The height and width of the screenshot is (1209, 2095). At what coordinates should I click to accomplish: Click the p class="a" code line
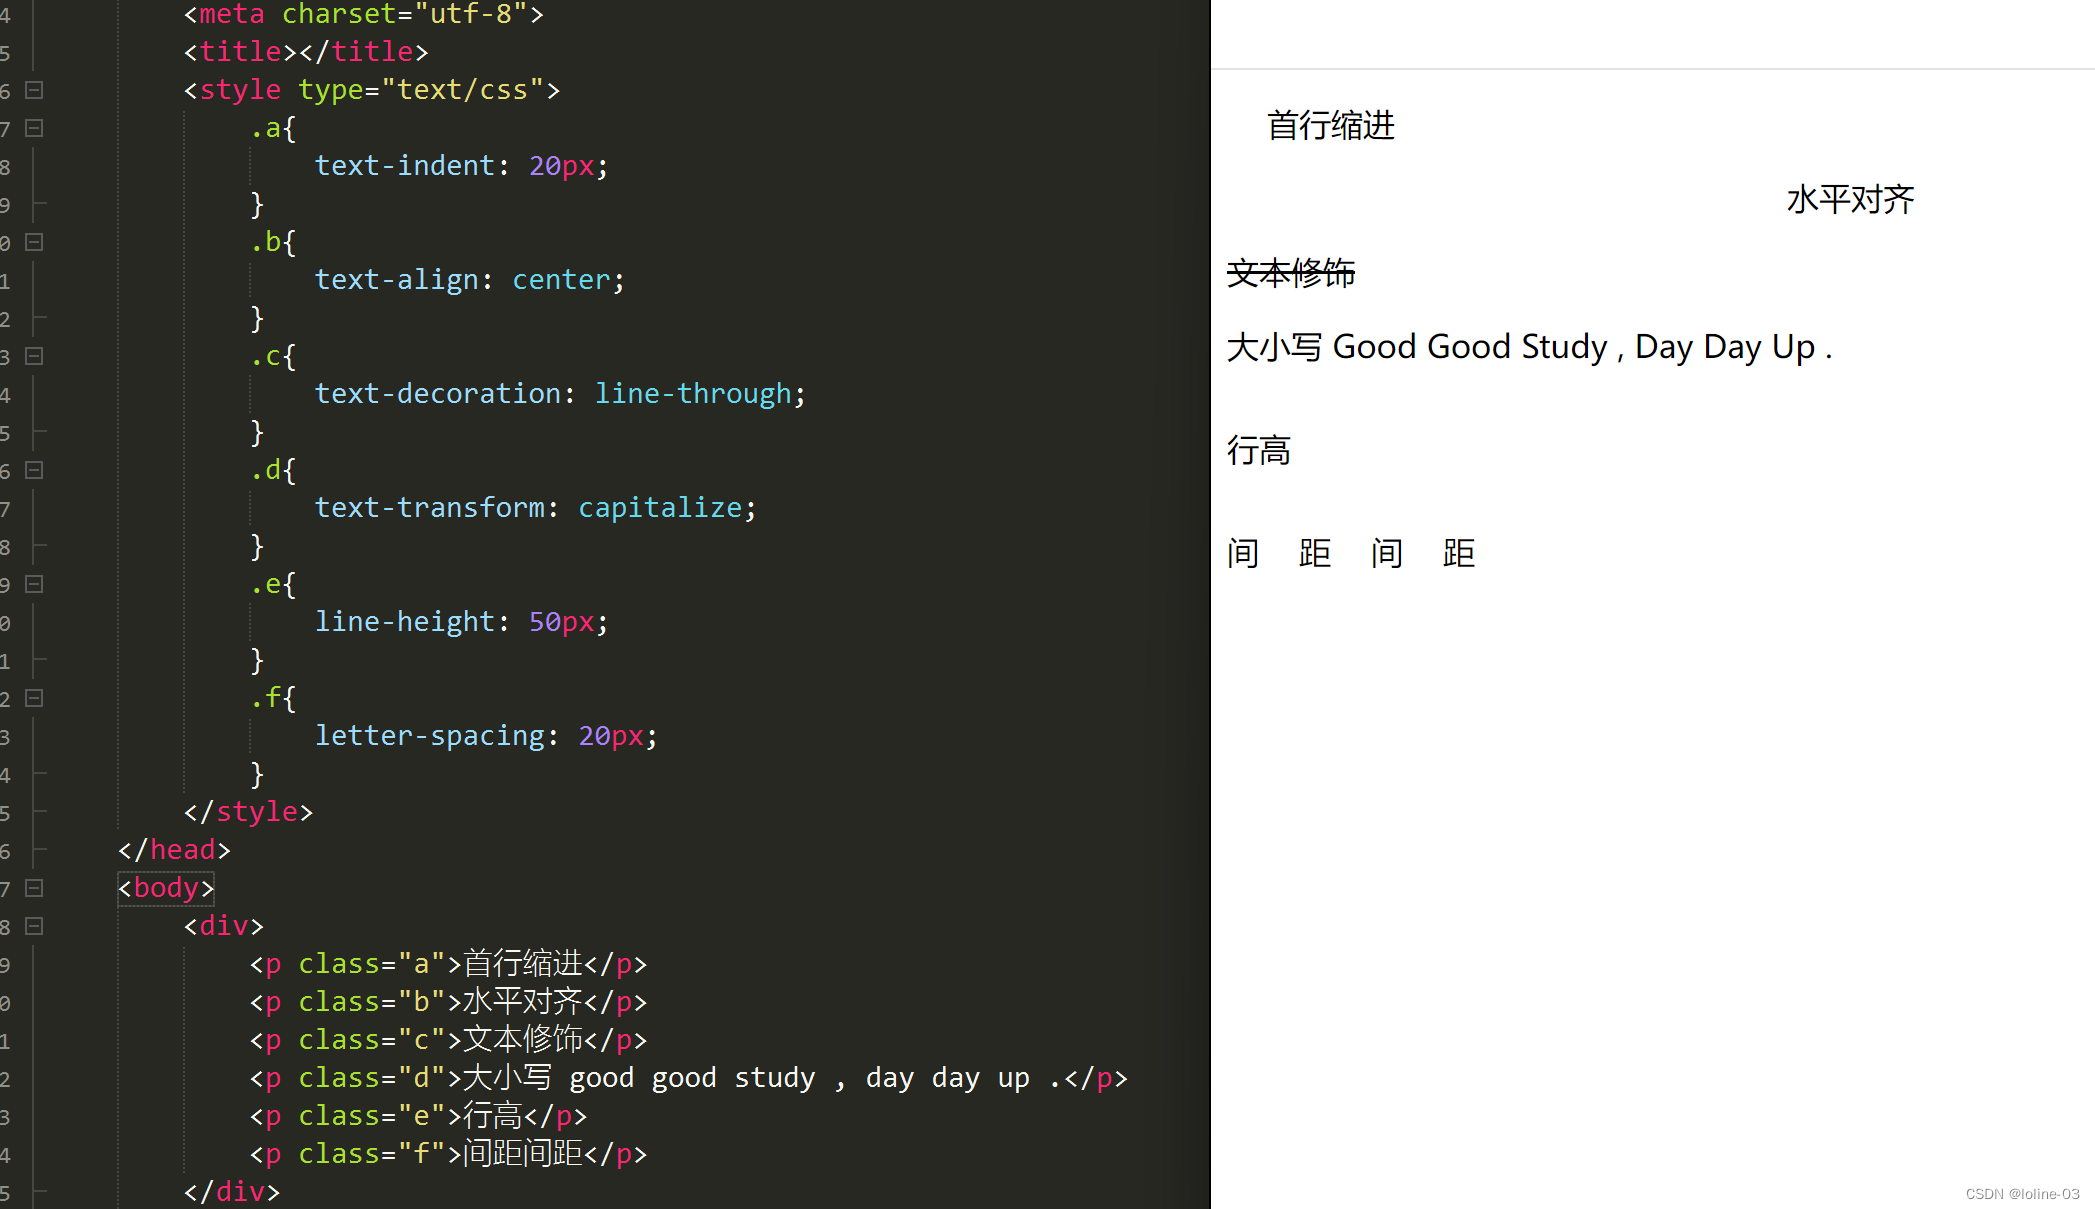pos(449,964)
